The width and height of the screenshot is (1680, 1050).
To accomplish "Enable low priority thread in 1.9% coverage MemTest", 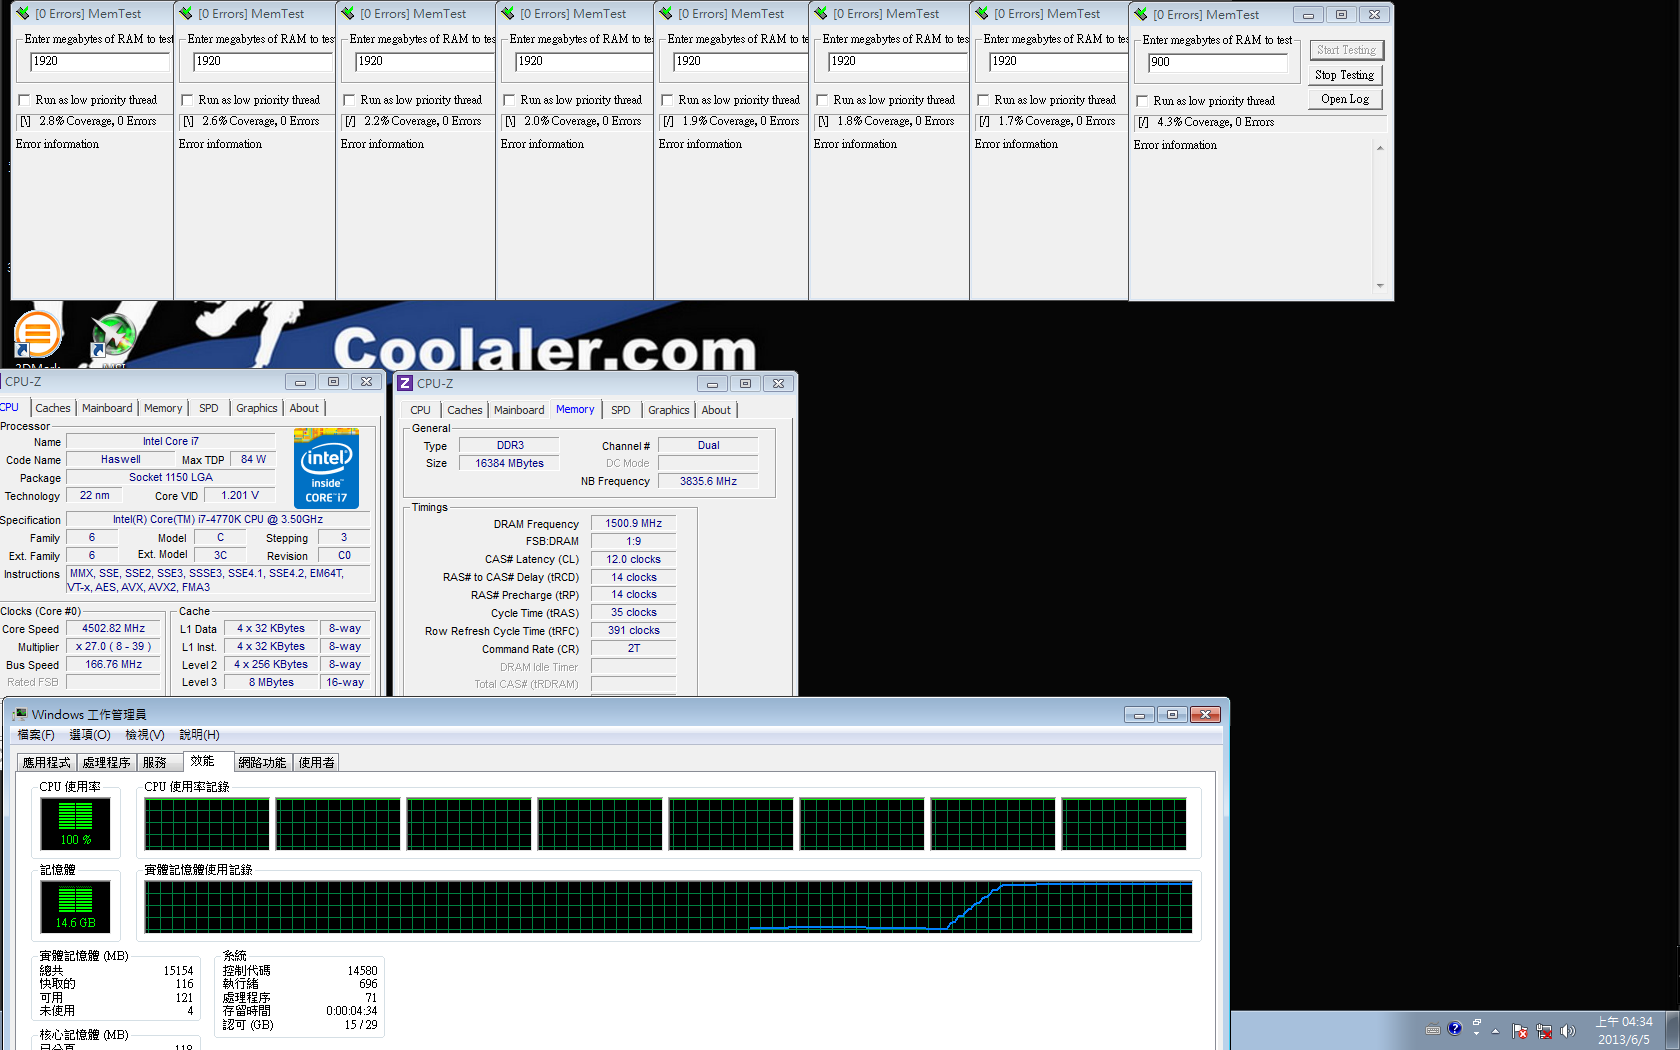I will click(667, 100).
